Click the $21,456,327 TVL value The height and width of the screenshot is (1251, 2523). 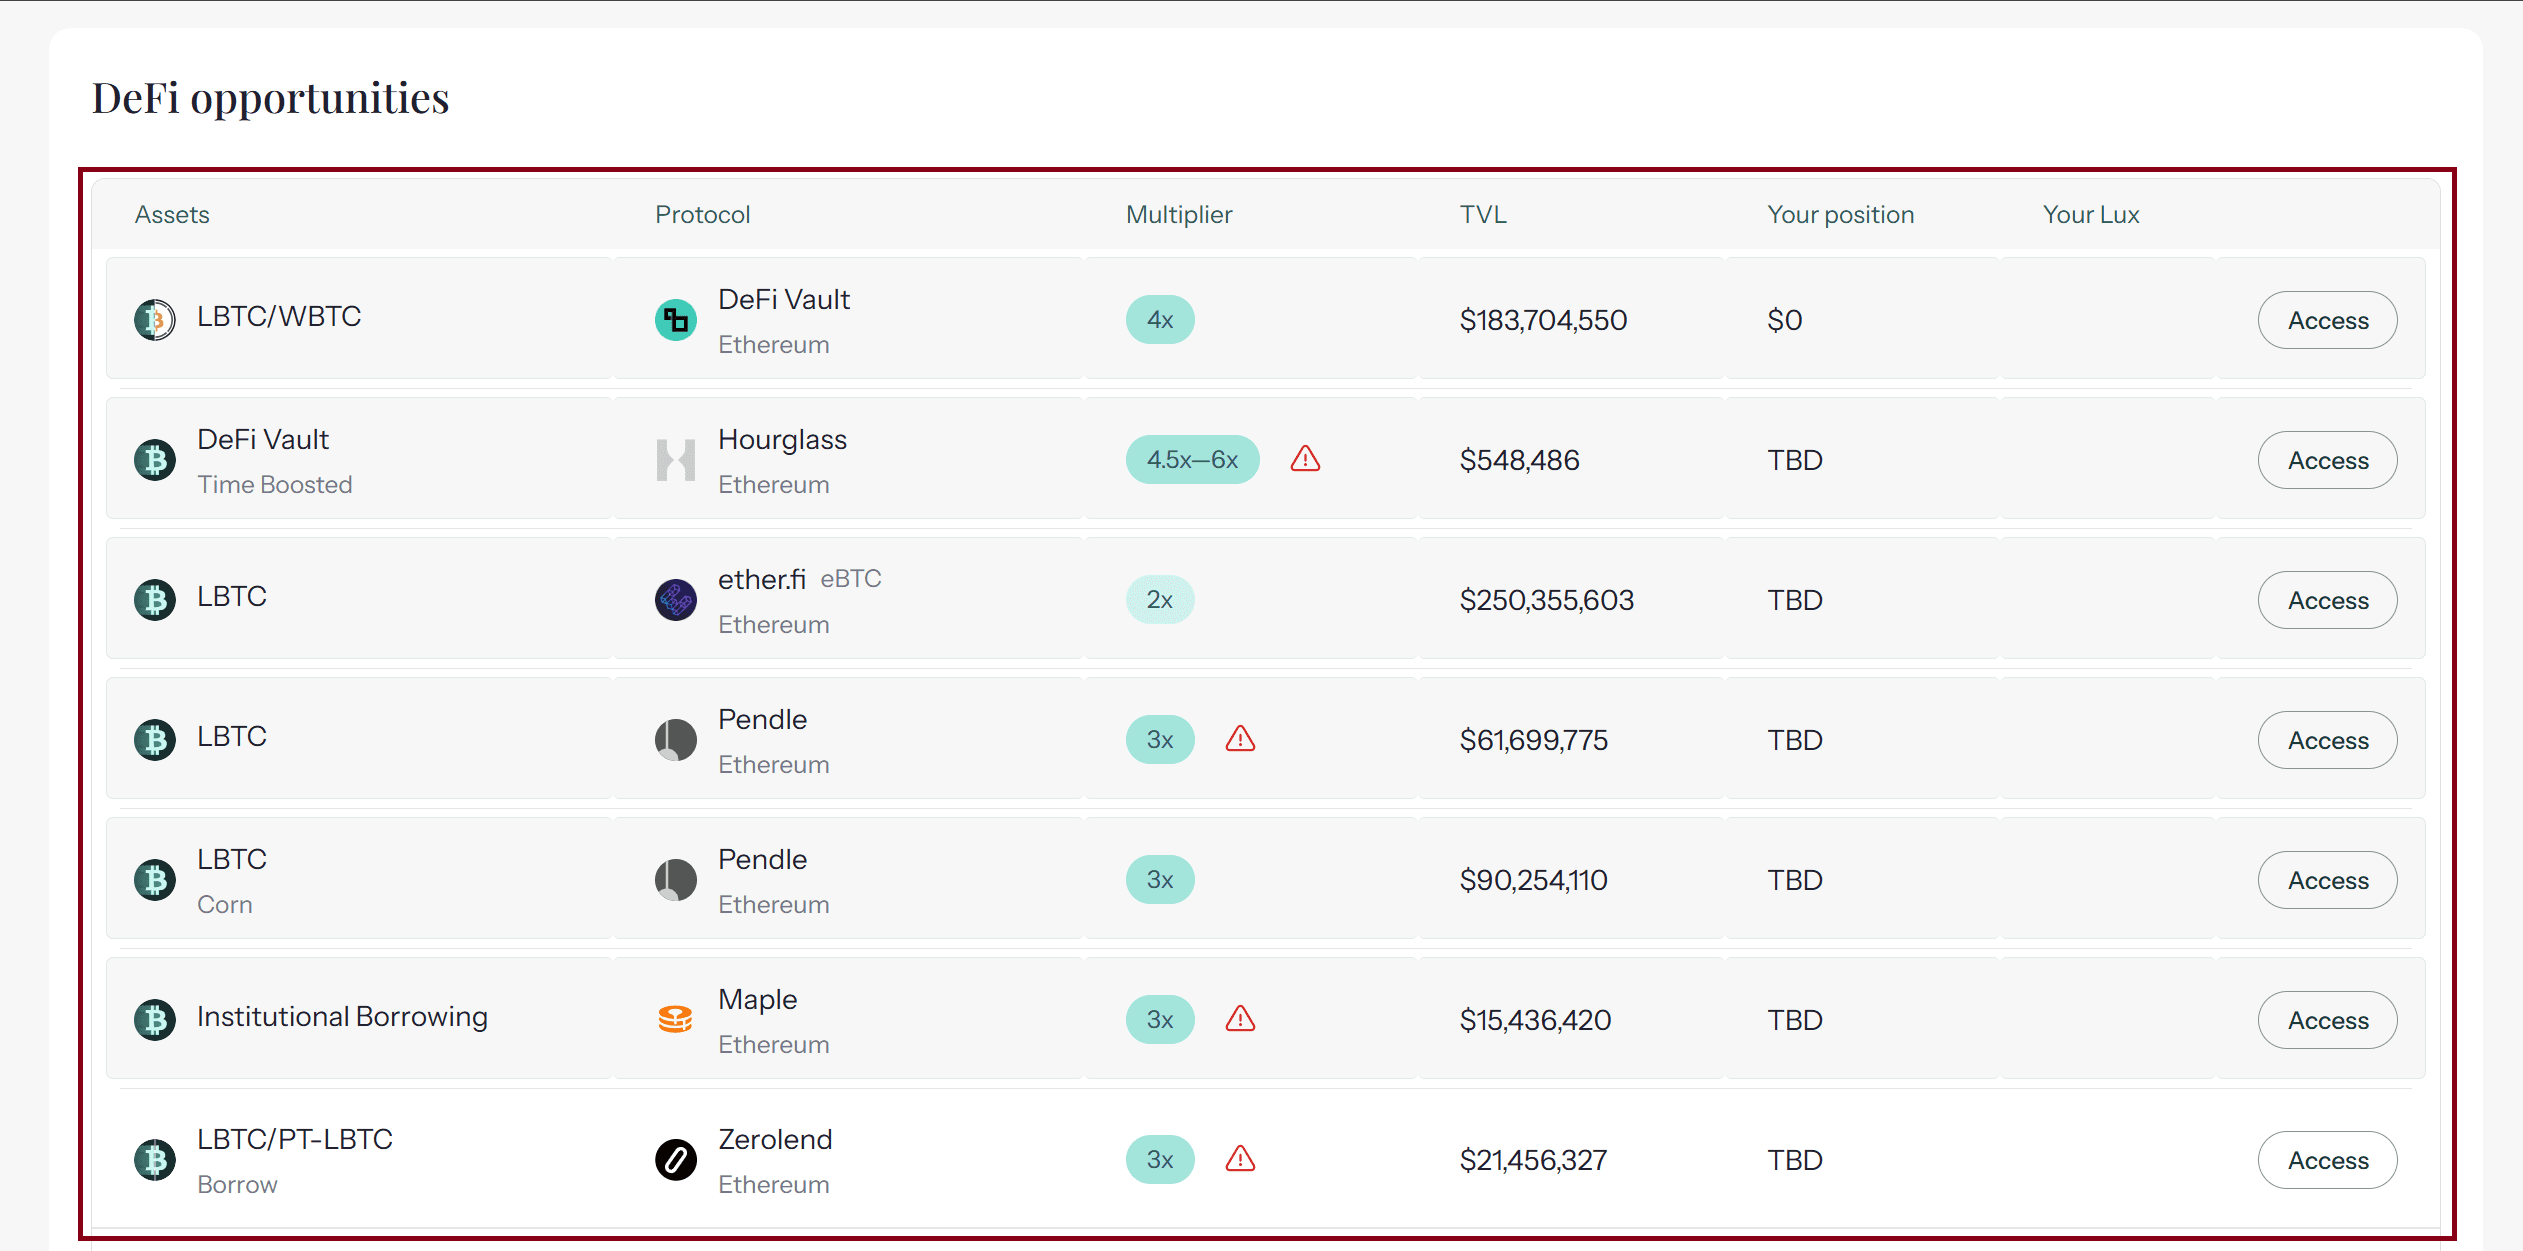tap(1533, 1160)
